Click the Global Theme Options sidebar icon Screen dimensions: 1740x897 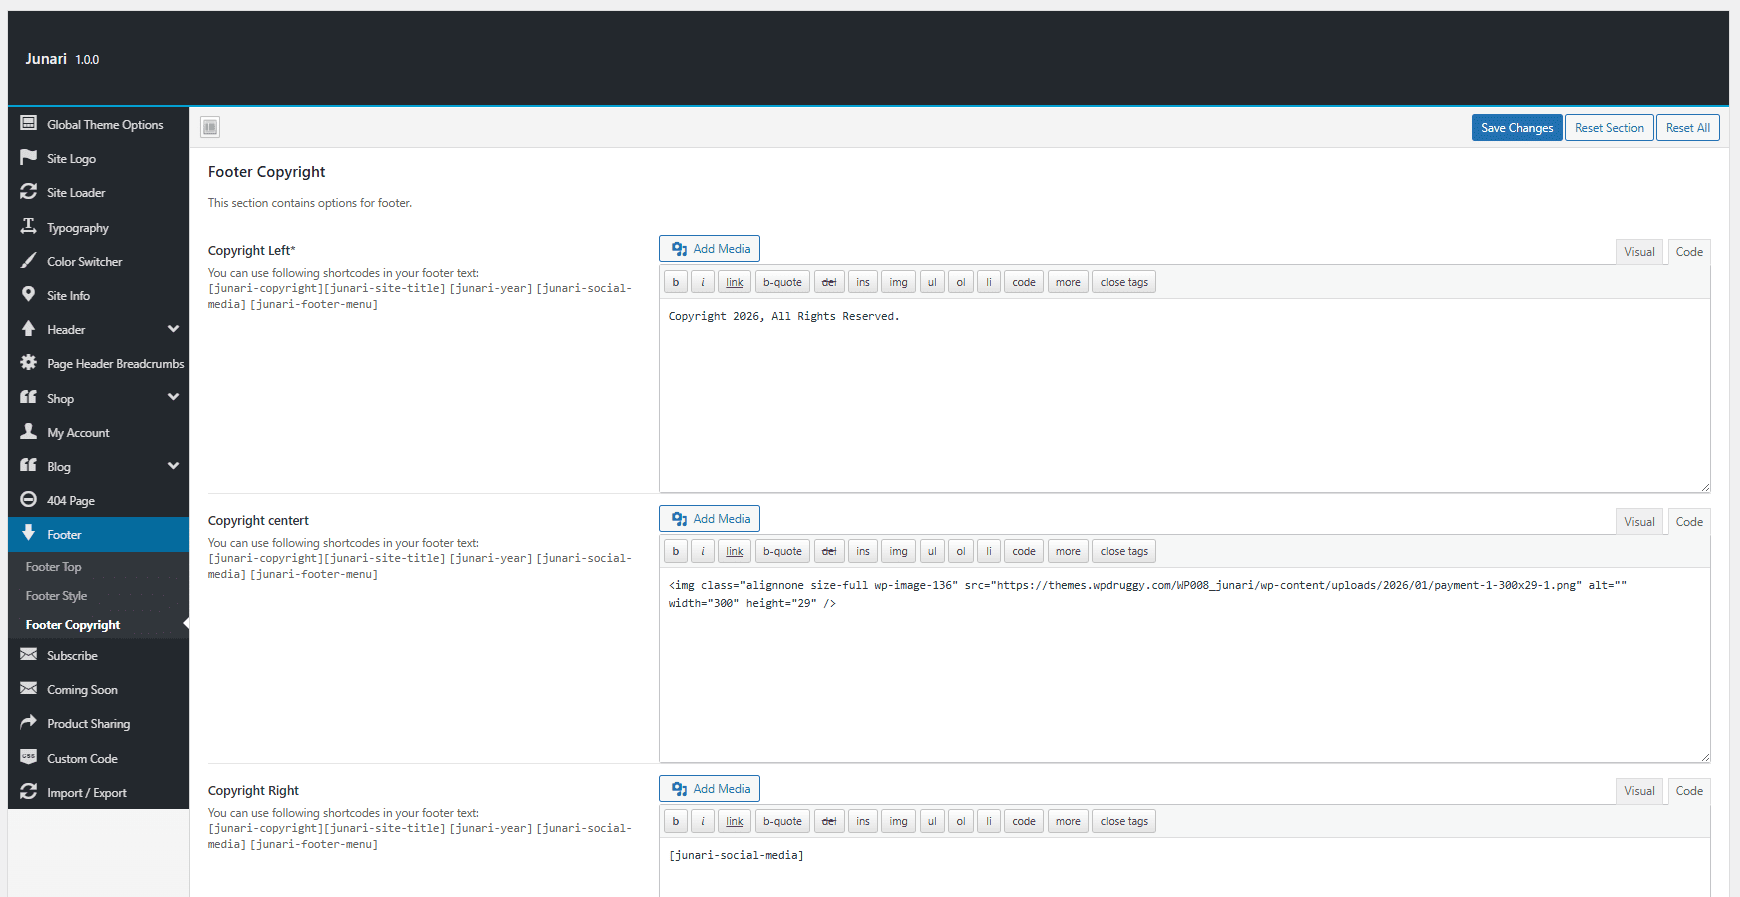[x=29, y=124]
